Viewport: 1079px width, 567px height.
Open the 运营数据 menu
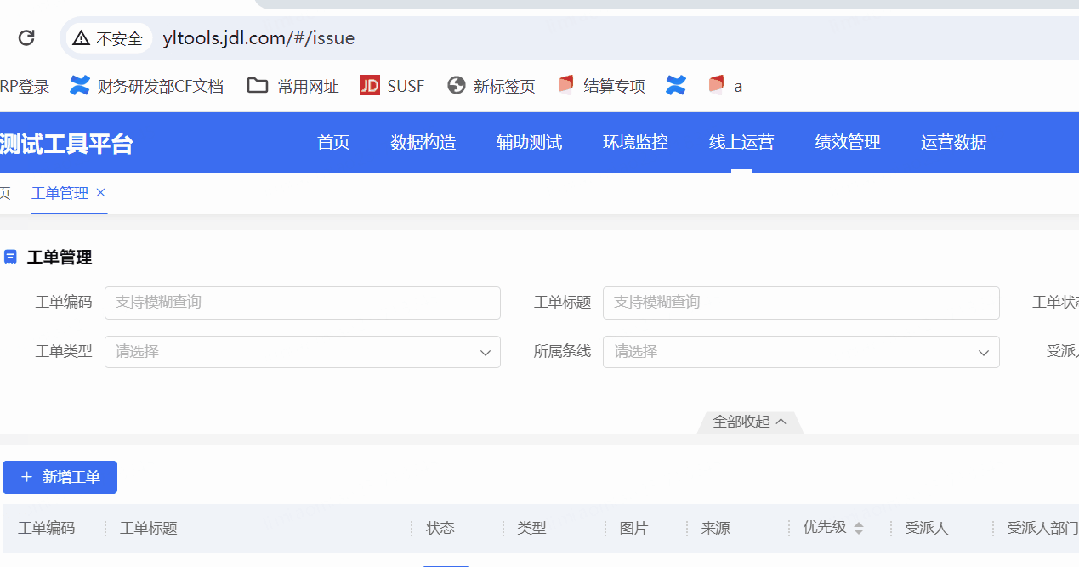pos(953,142)
